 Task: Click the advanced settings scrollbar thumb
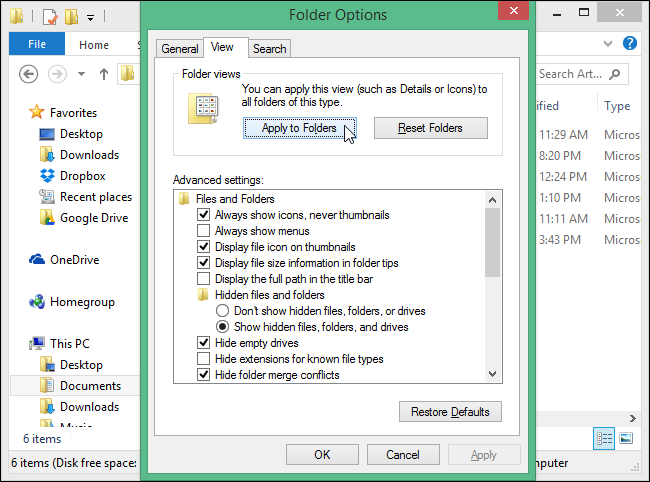492,242
